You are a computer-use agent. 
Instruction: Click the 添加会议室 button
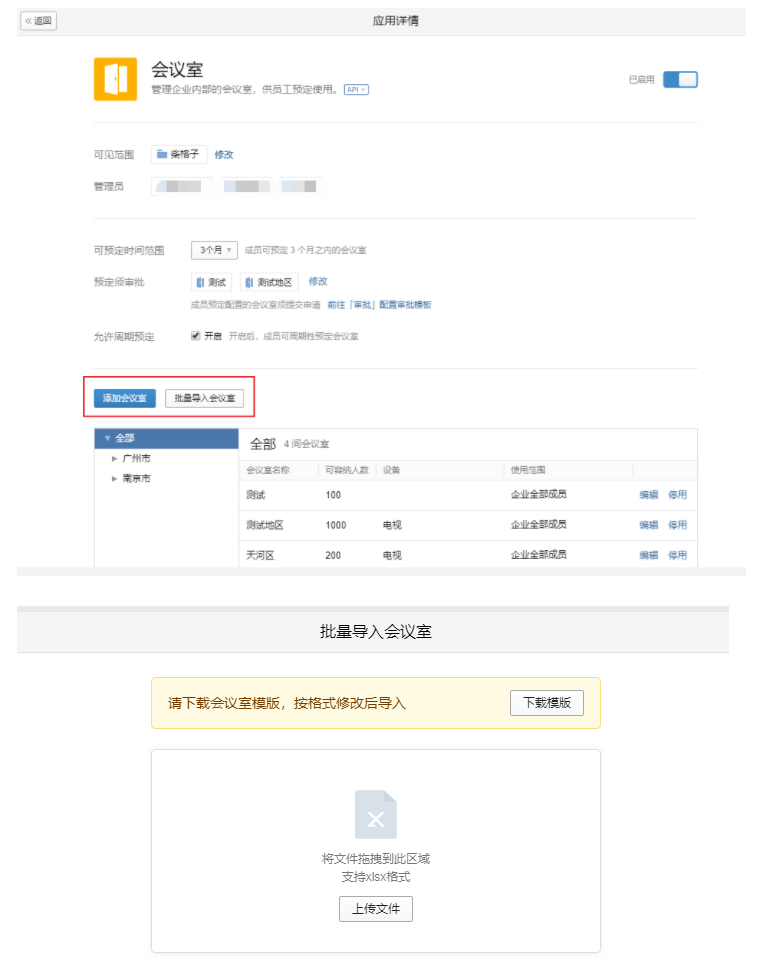[125, 398]
